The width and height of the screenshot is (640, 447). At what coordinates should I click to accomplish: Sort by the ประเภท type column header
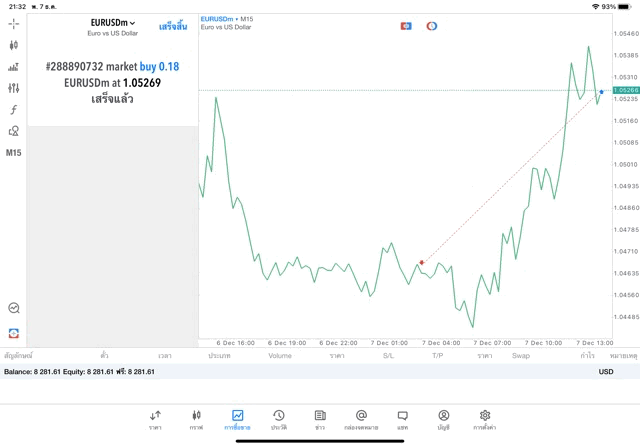pos(219,356)
